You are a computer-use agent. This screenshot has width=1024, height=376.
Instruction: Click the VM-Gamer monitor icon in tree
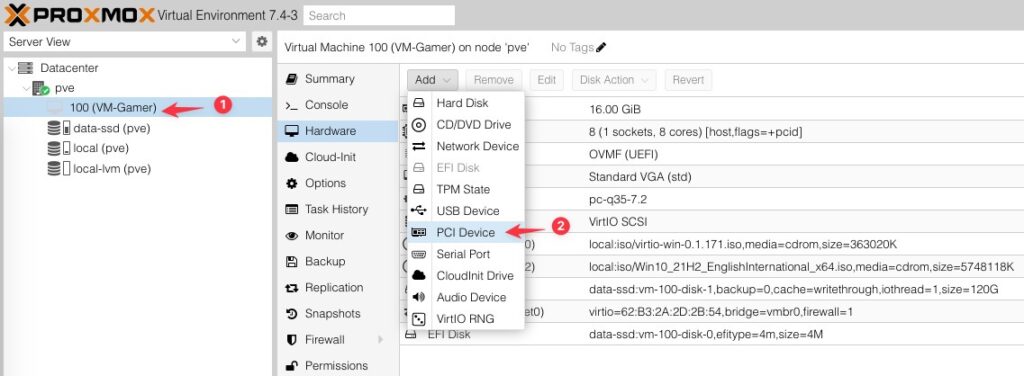pyautogui.click(x=55, y=108)
